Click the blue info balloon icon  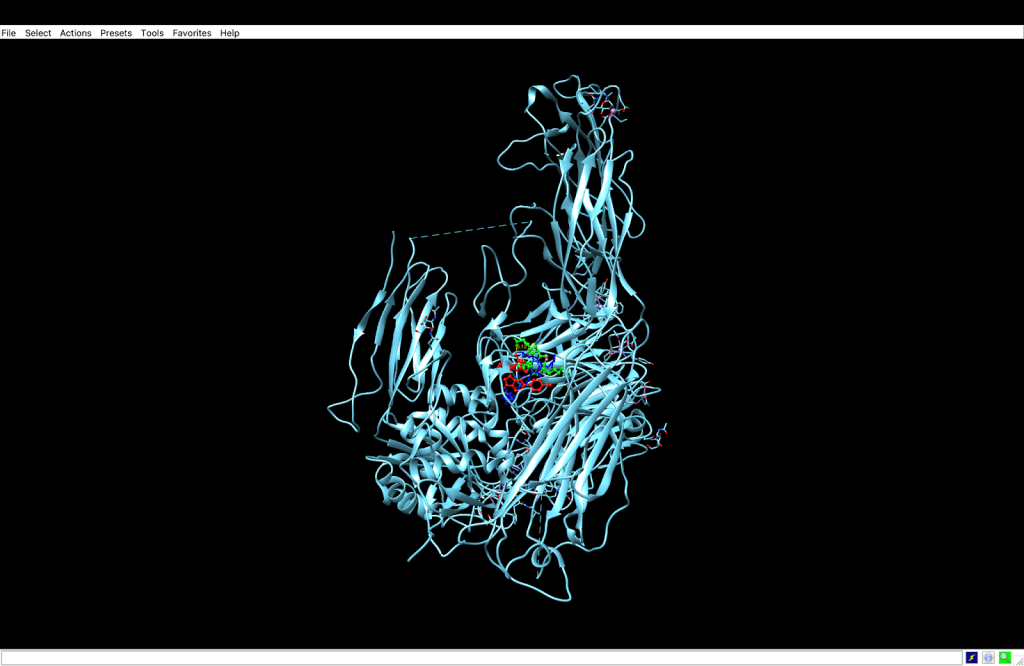988,657
